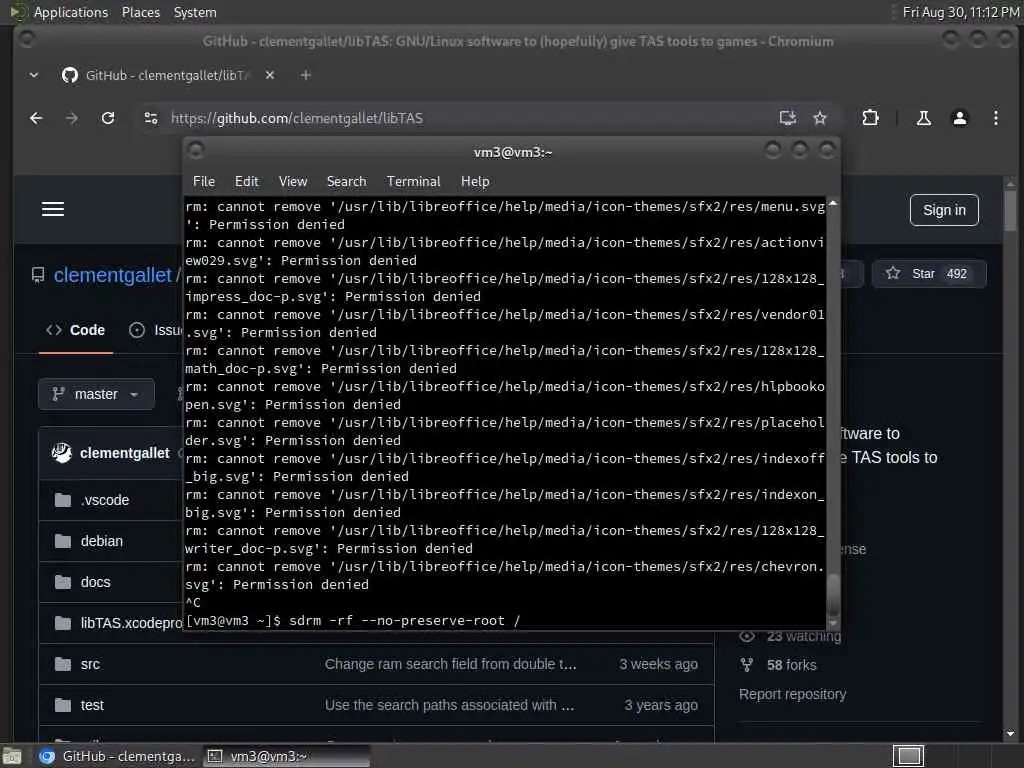
Task: Click the clock showing Fri Aug 30
Action: pyautogui.click(x=960, y=12)
